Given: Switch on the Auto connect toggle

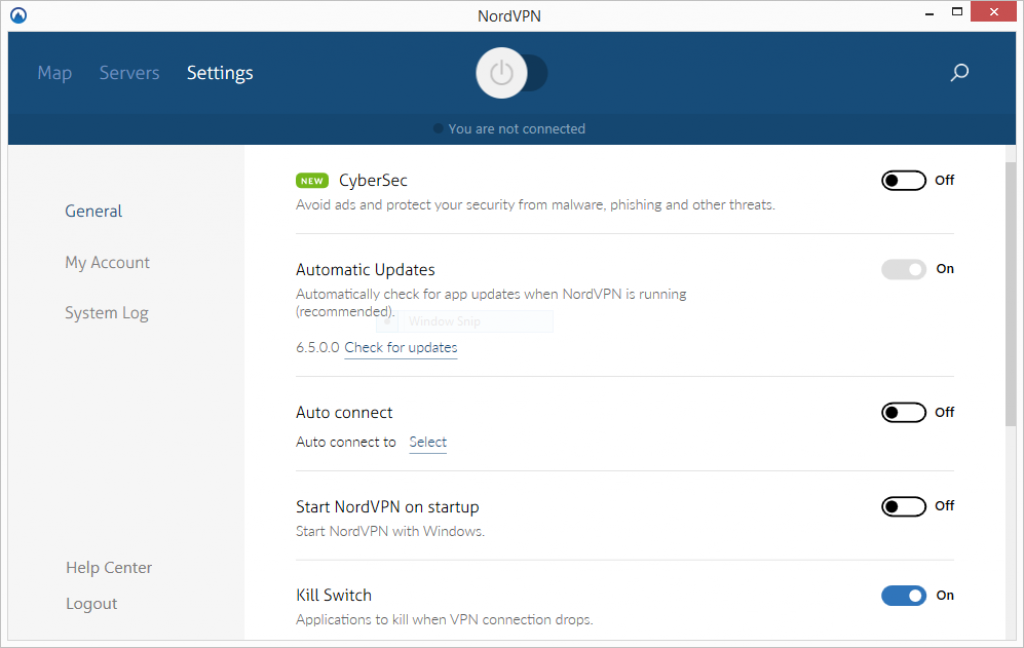Looking at the screenshot, I should tap(903, 412).
